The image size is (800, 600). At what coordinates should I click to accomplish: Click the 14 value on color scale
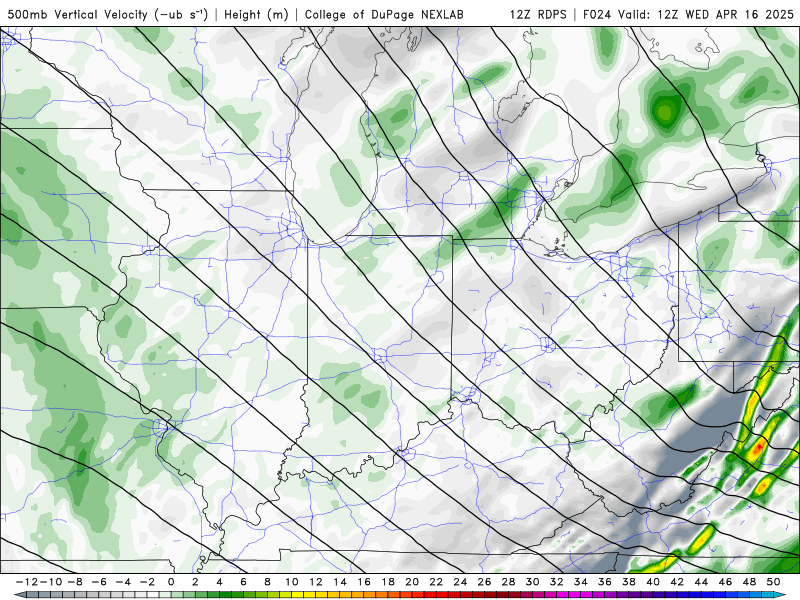pyautogui.click(x=340, y=582)
